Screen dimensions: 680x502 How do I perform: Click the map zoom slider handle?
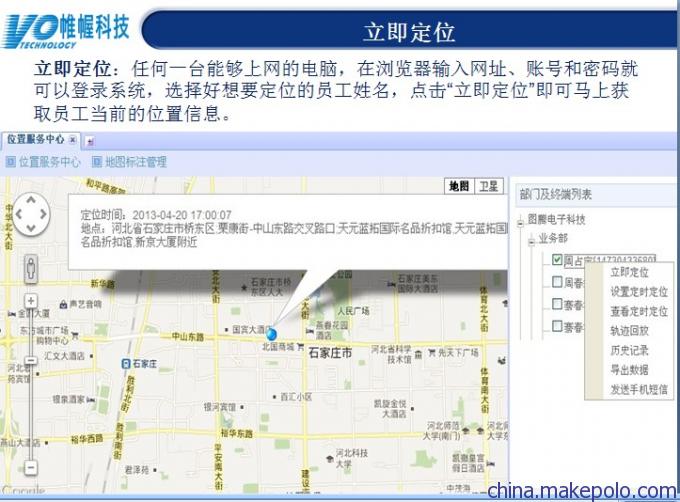pyautogui.click(x=31, y=360)
